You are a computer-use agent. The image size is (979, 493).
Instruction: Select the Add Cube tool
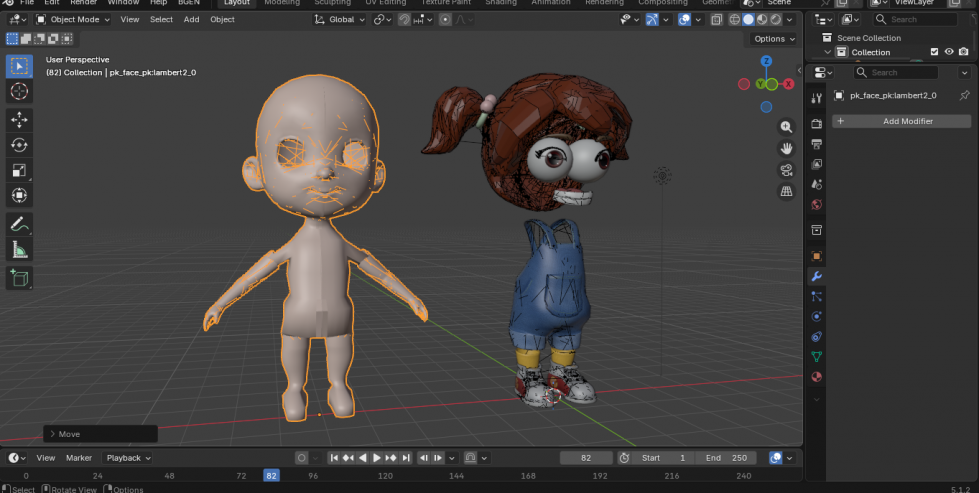pos(19,278)
